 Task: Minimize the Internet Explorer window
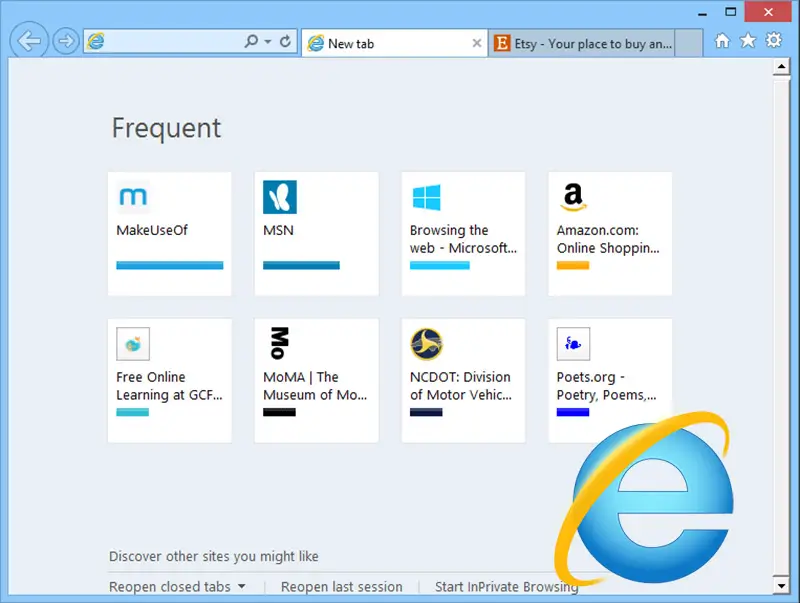tap(703, 12)
